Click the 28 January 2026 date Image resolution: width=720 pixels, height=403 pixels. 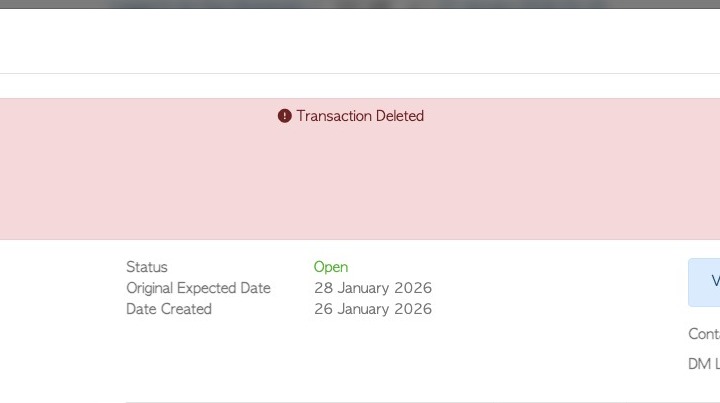click(373, 288)
